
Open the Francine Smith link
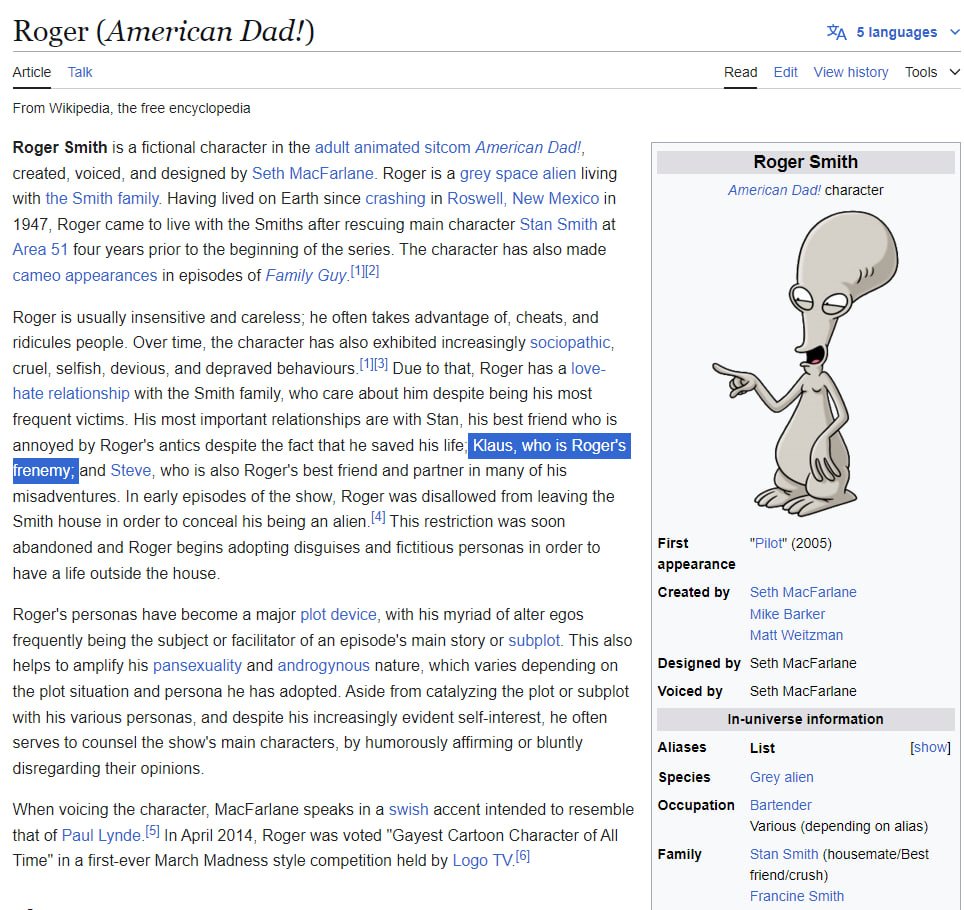coord(797,896)
